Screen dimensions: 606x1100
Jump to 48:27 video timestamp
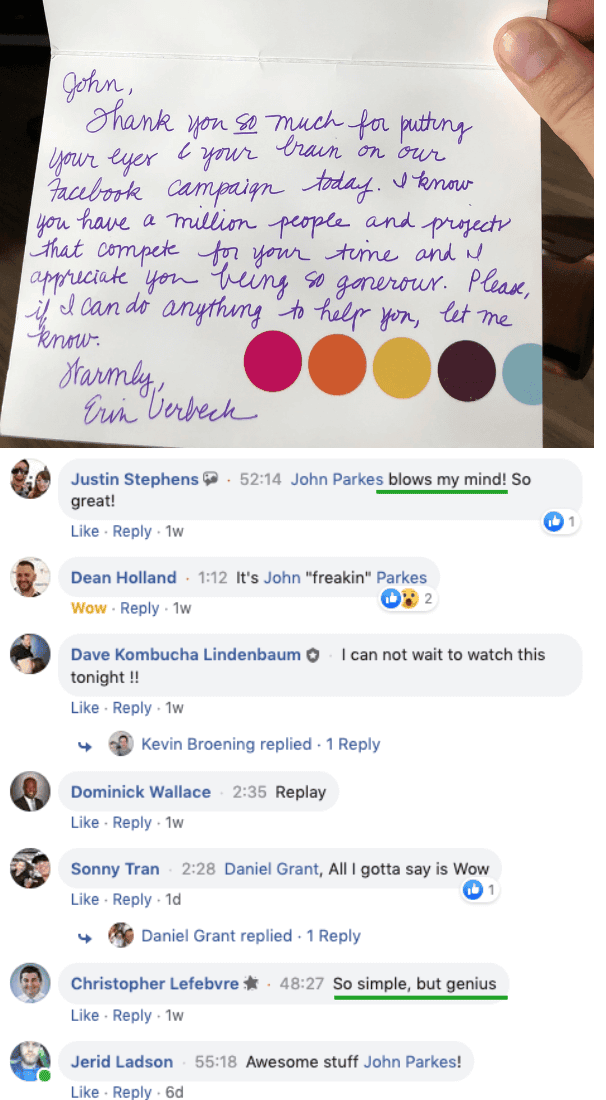click(x=300, y=984)
